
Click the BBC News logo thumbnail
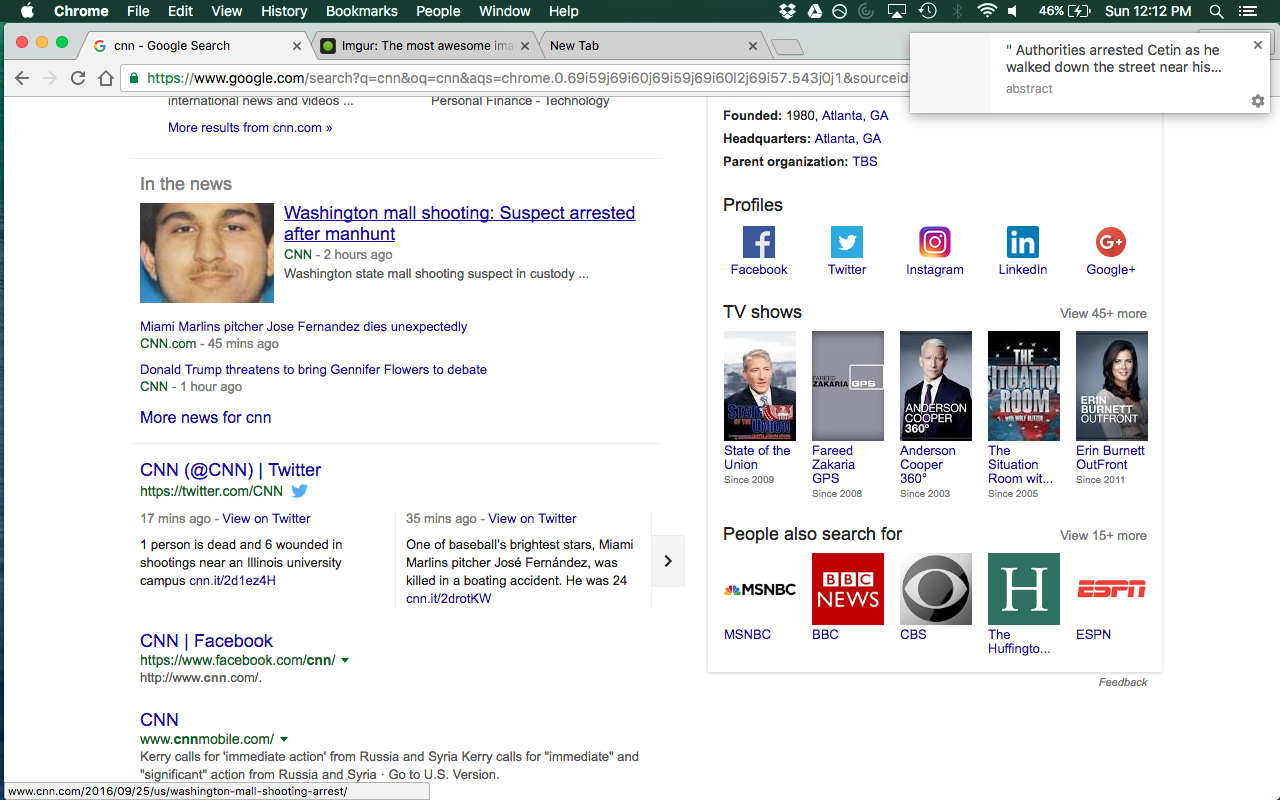848,589
